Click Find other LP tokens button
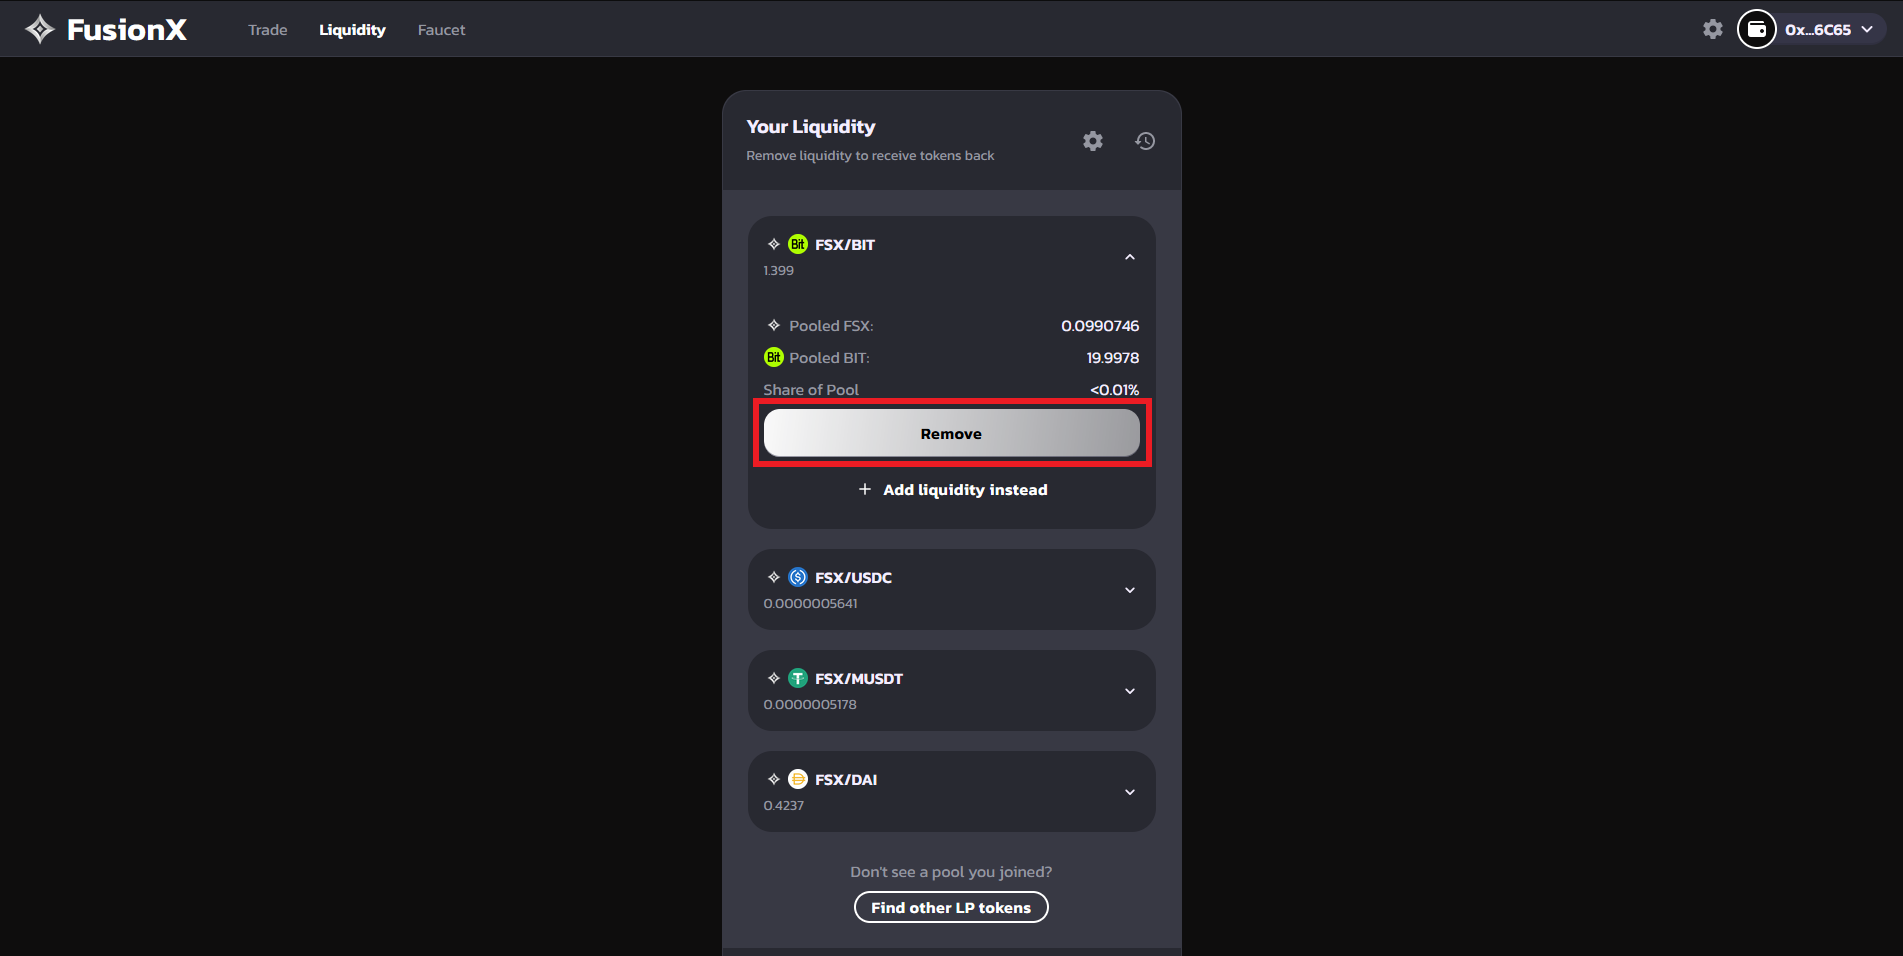 (950, 907)
